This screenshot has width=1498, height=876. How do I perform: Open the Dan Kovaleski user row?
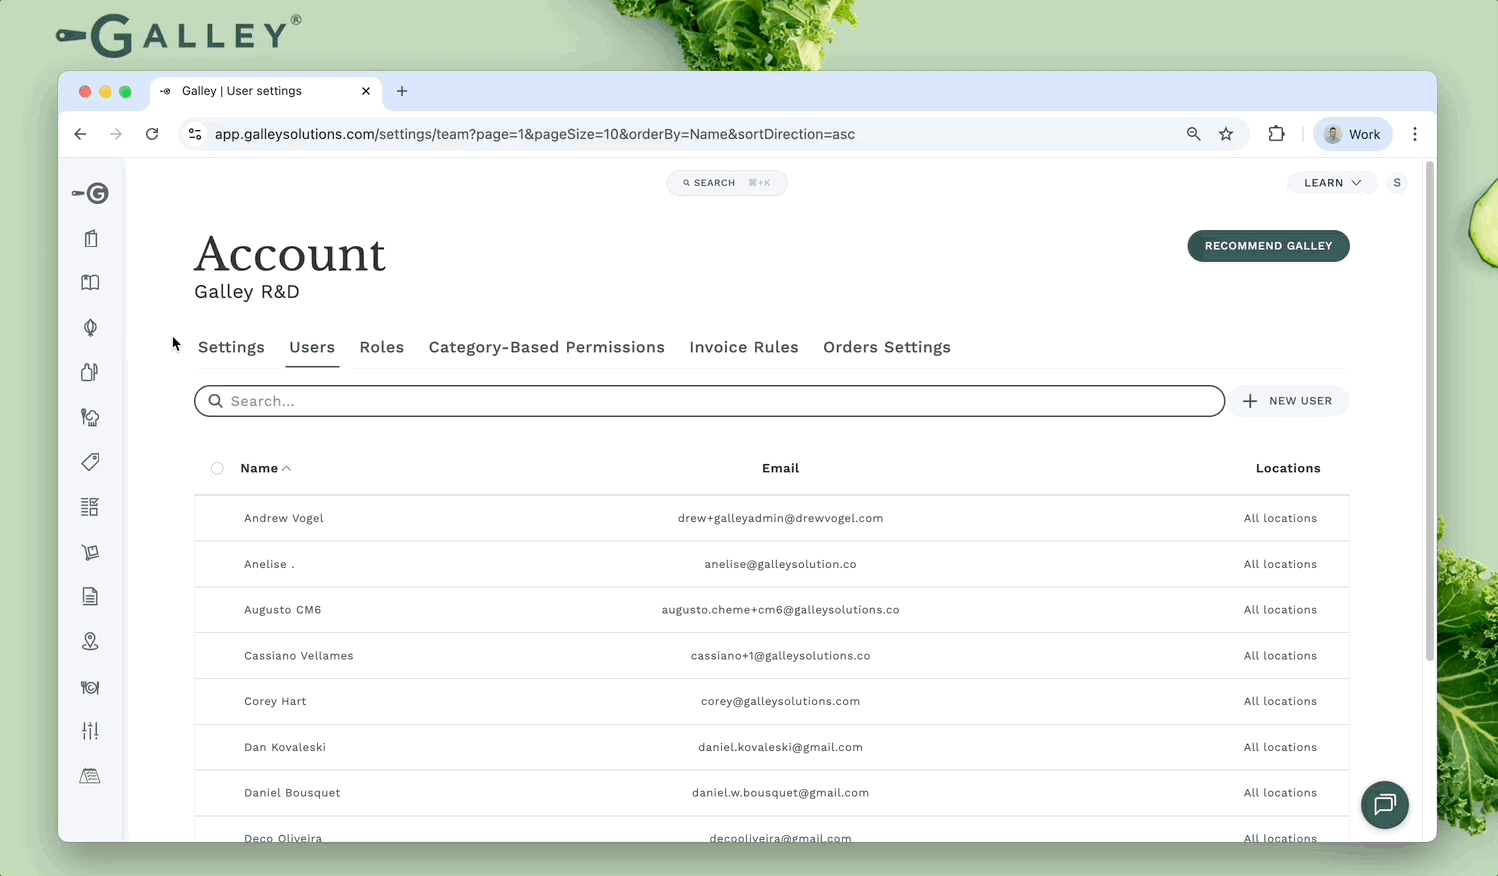click(x=772, y=747)
